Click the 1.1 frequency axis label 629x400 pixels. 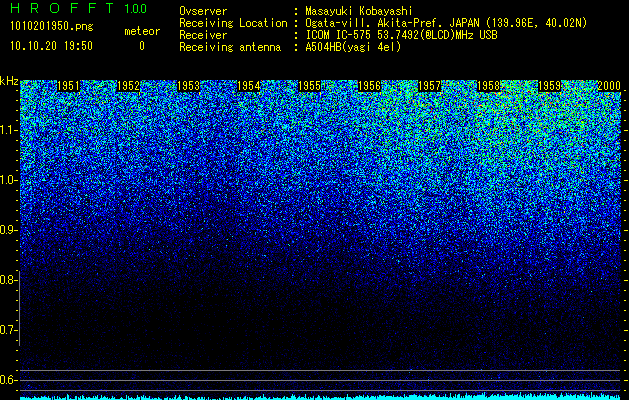(8, 130)
